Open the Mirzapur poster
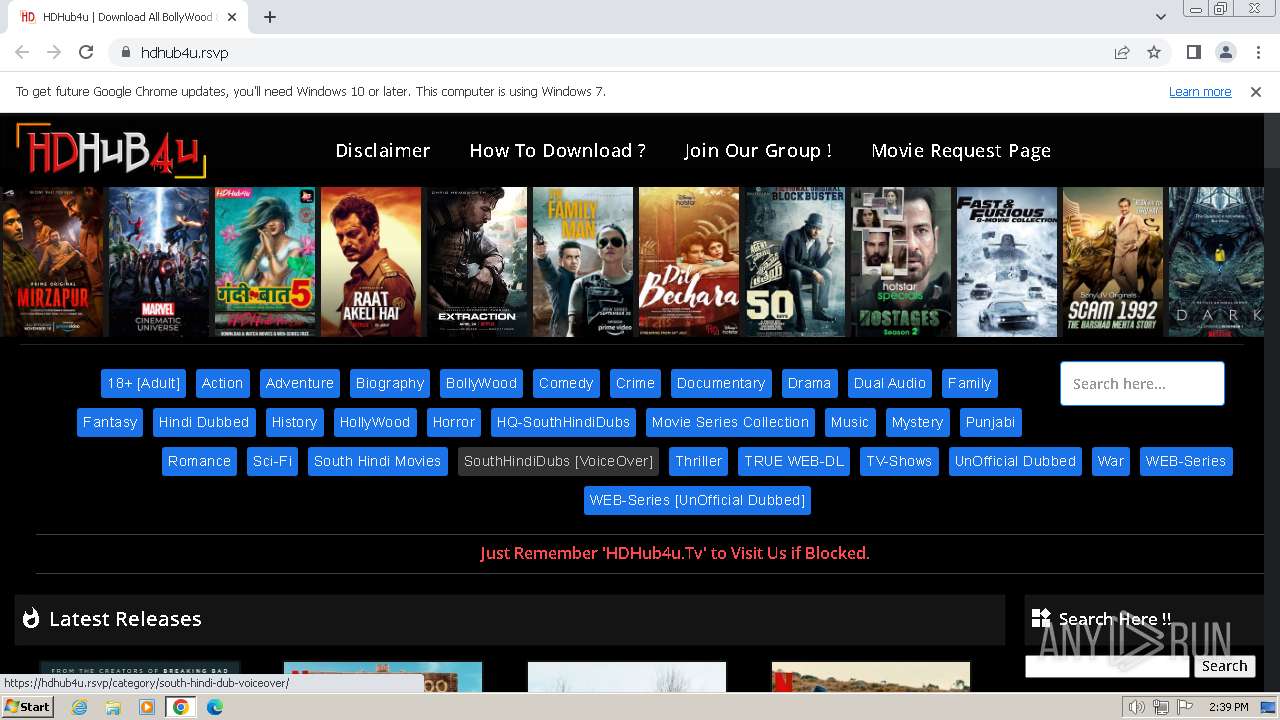Screen dimensions: 1280x720 point(52,262)
